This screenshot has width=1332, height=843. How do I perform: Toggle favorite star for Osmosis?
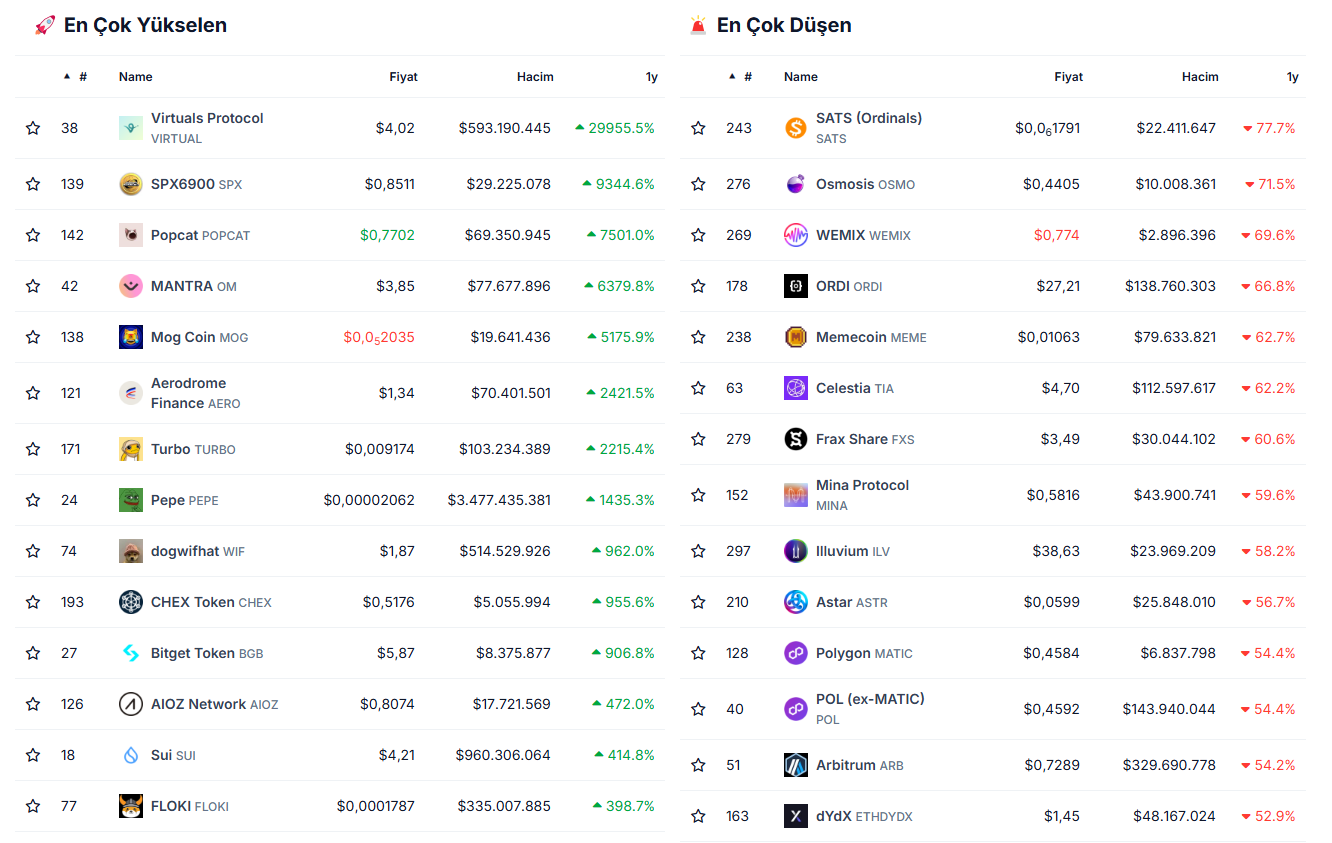click(x=698, y=184)
